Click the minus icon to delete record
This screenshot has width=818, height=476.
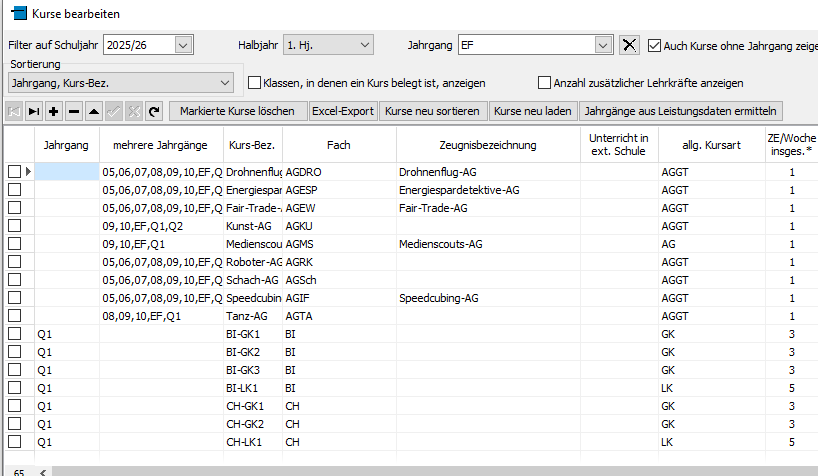pyautogui.click(x=72, y=111)
